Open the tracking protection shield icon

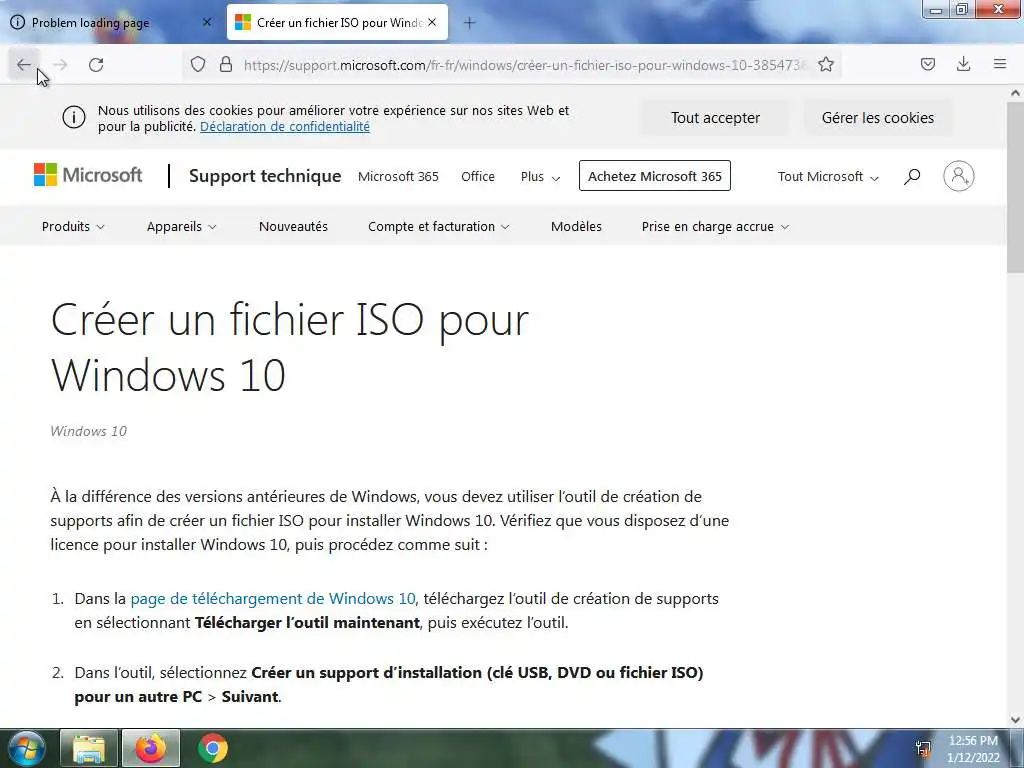(198, 65)
